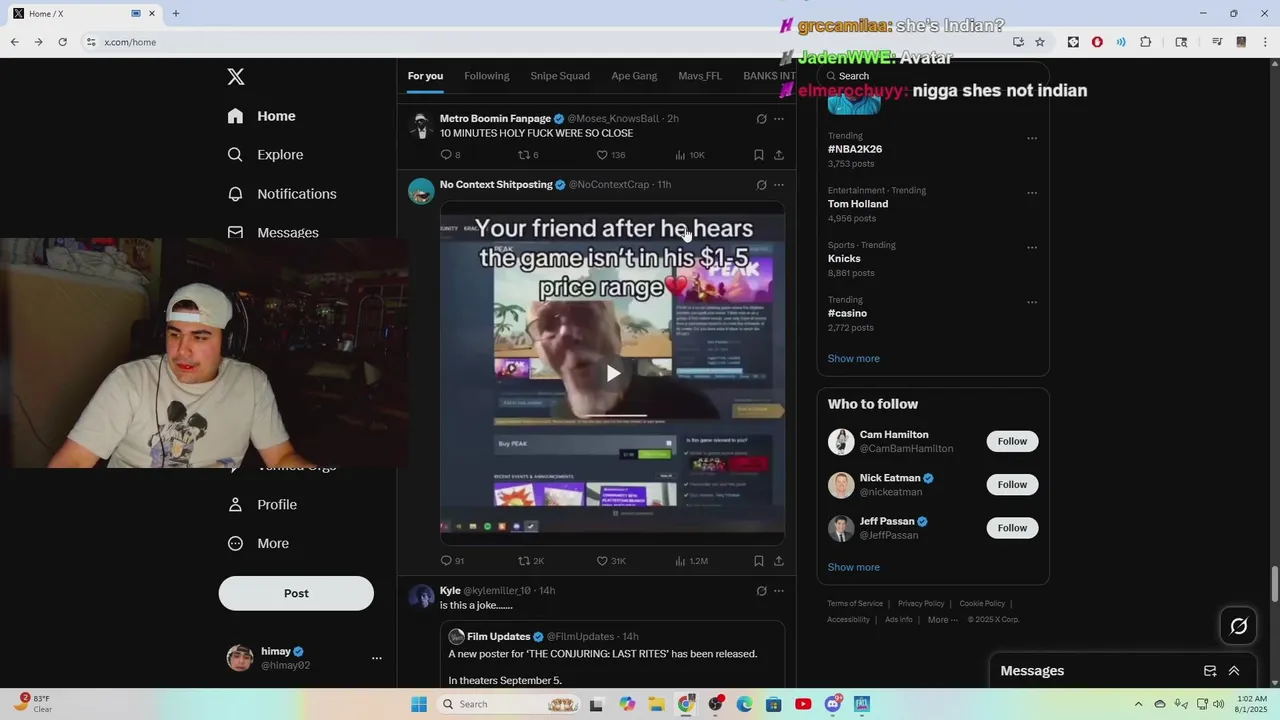The image size is (1280, 720).
Task: Share the No Context Shitposting post
Action: [x=779, y=561]
